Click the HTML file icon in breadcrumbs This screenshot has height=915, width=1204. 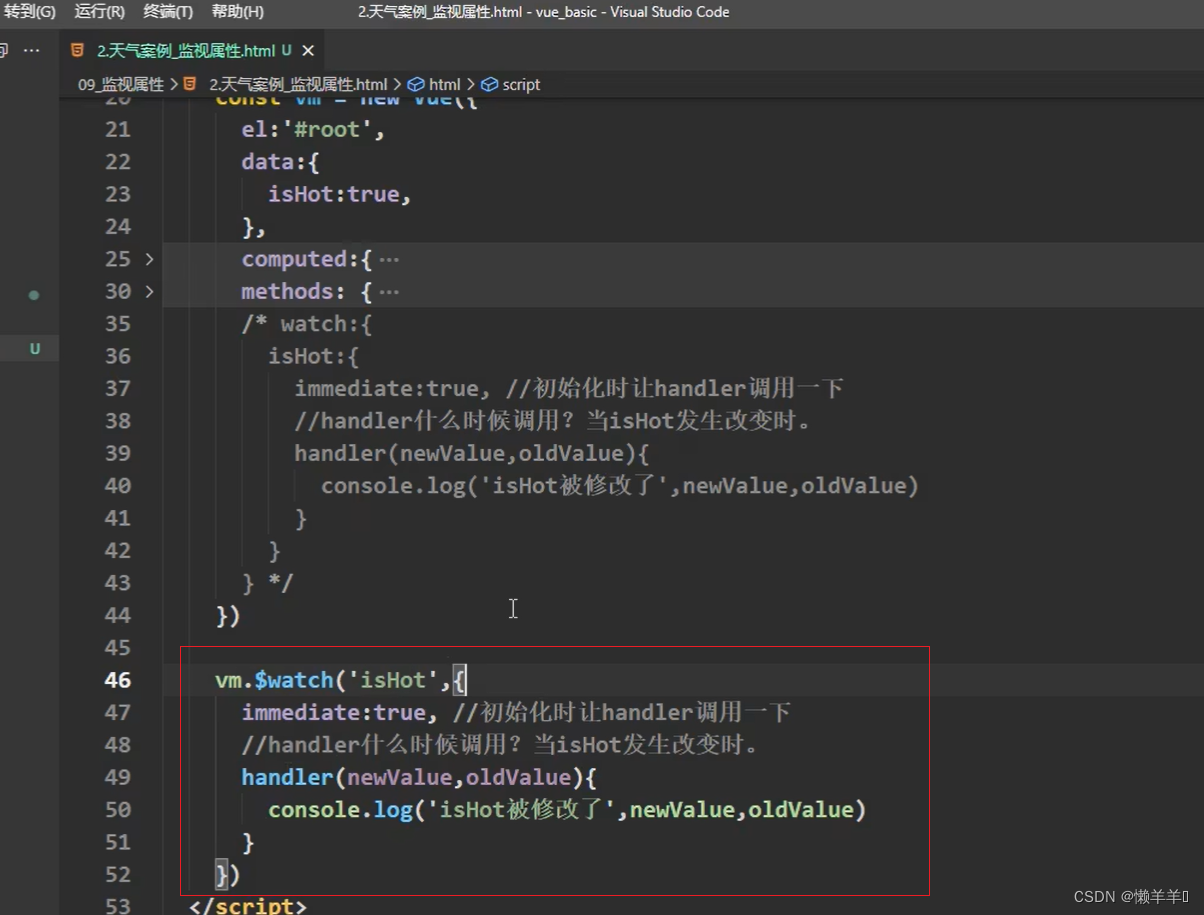click(x=190, y=85)
